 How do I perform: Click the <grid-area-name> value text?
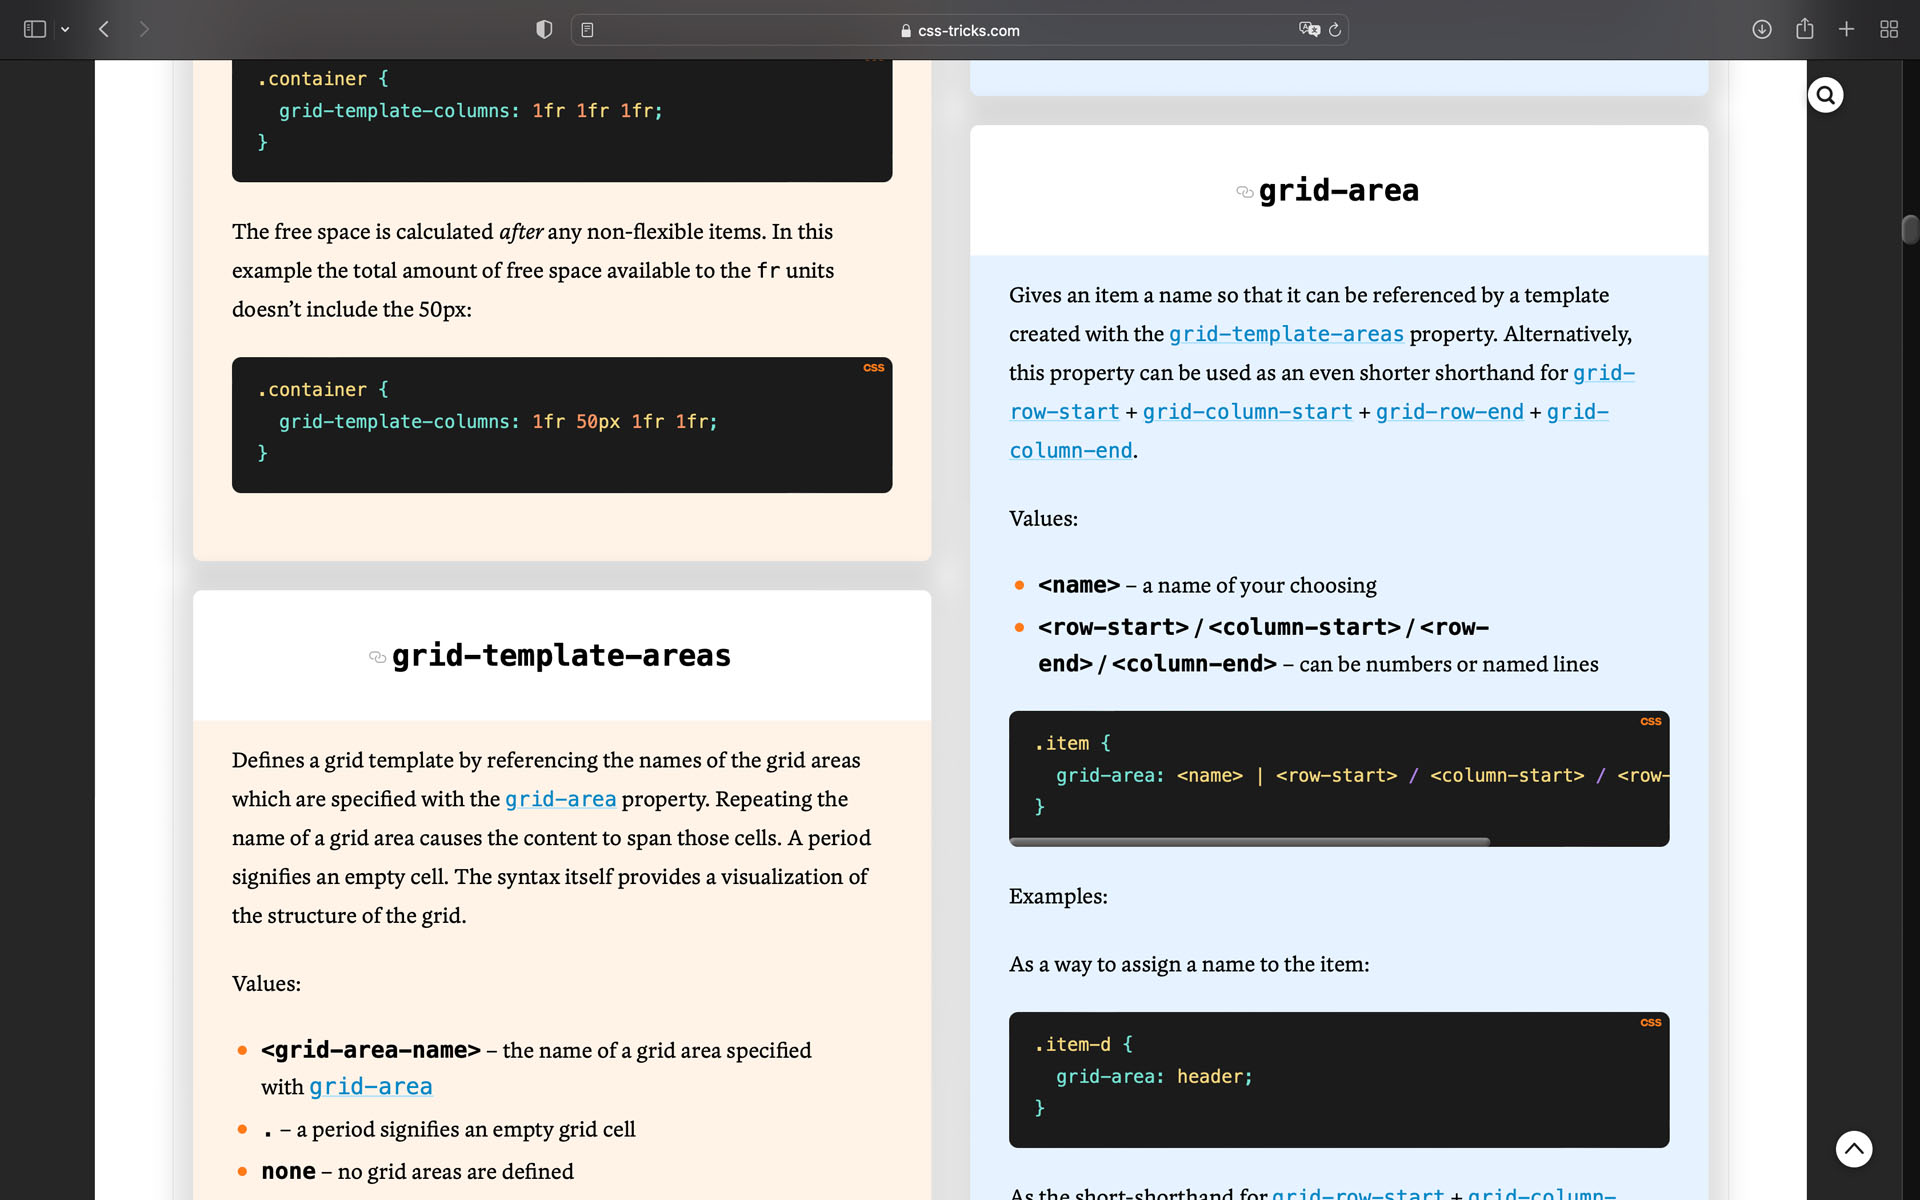371,1051
